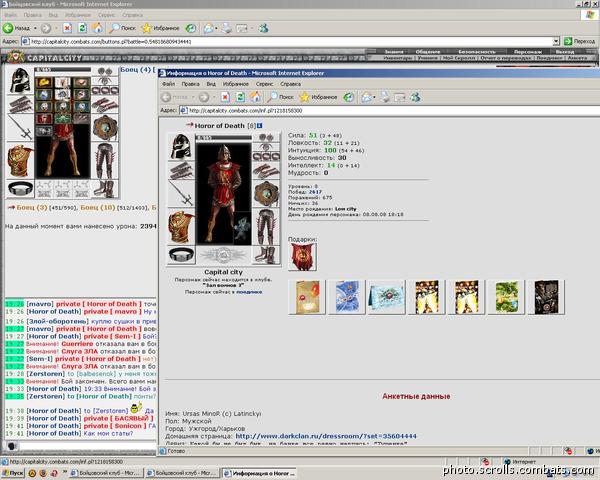Click helmet slot in Horor of Death profile
The width and height of the screenshot is (600, 480).
point(181,145)
